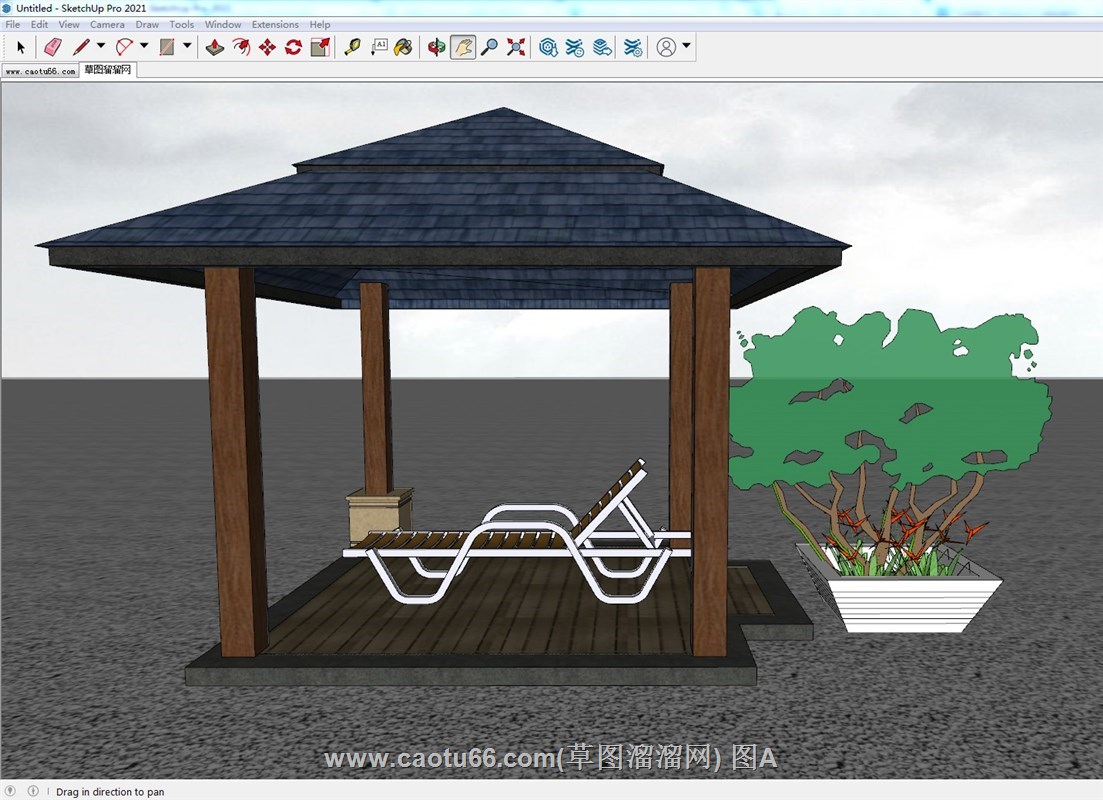This screenshot has width=1103, height=800.
Task: Click the 'Drag in direction to pan' status text
Action: (110, 792)
